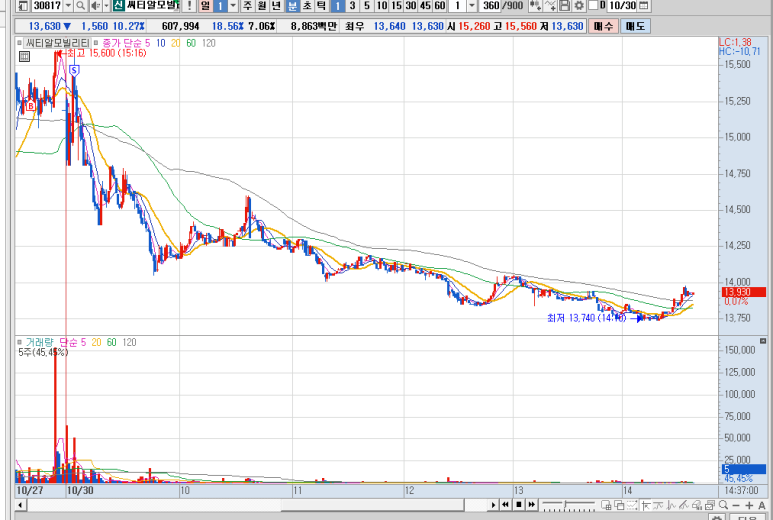Click the play button in chart replay controls
Image resolution: width=773 pixels, height=520 pixels.
pyautogui.click(x=493, y=505)
